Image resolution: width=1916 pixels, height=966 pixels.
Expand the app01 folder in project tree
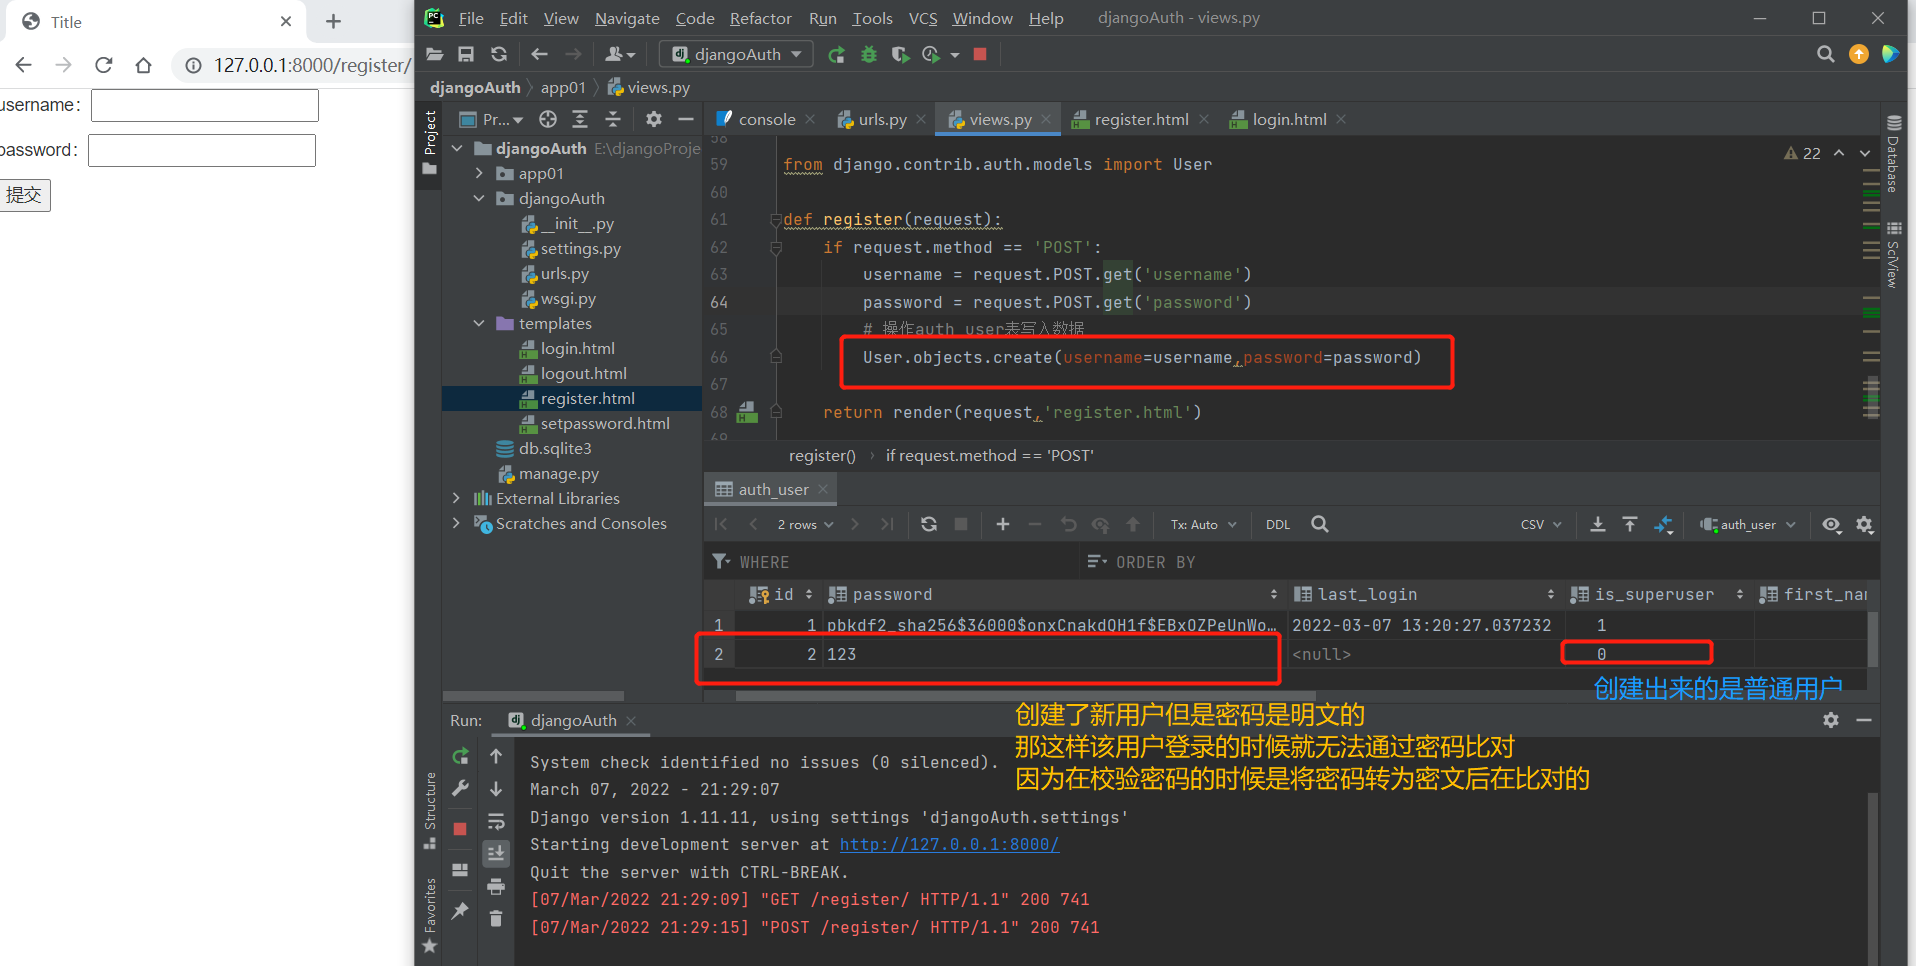click(x=479, y=173)
